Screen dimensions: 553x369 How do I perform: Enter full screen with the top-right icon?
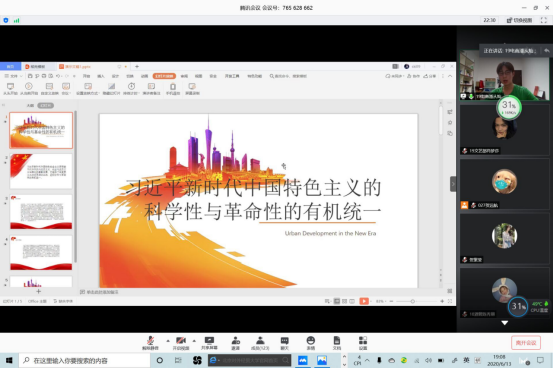(x=543, y=20)
